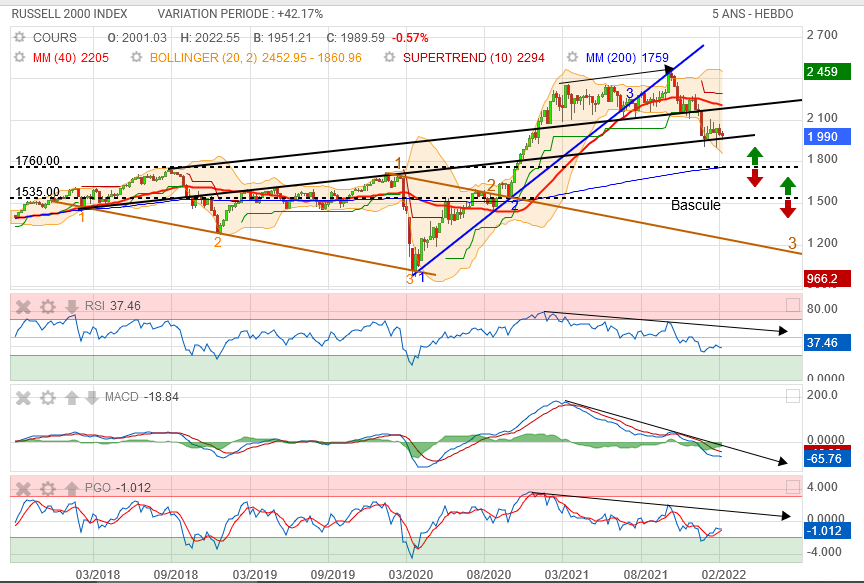The width and height of the screenshot is (864, 583).
Task: Click the 09/2019 date on time axis
Action: tap(333, 575)
